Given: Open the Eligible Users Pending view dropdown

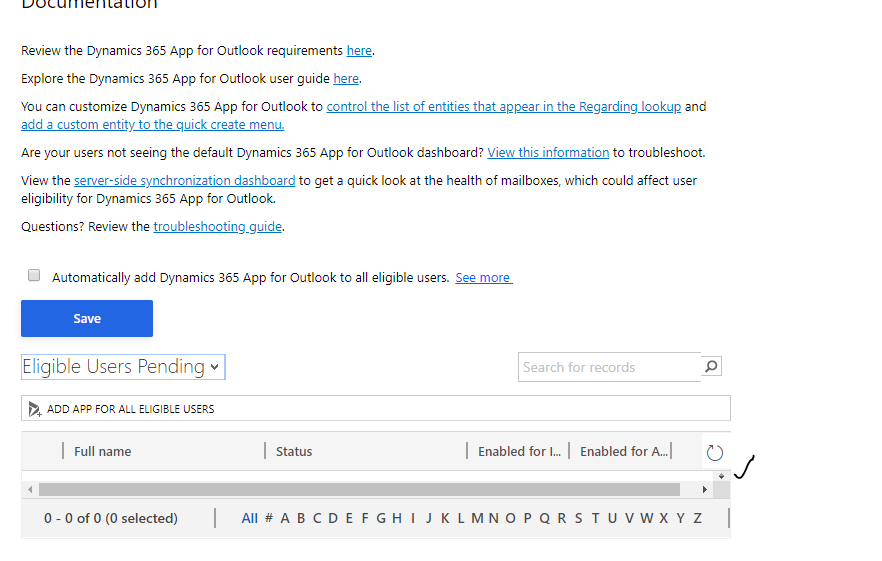Looking at the screenshot, I should tap(123, 367).
